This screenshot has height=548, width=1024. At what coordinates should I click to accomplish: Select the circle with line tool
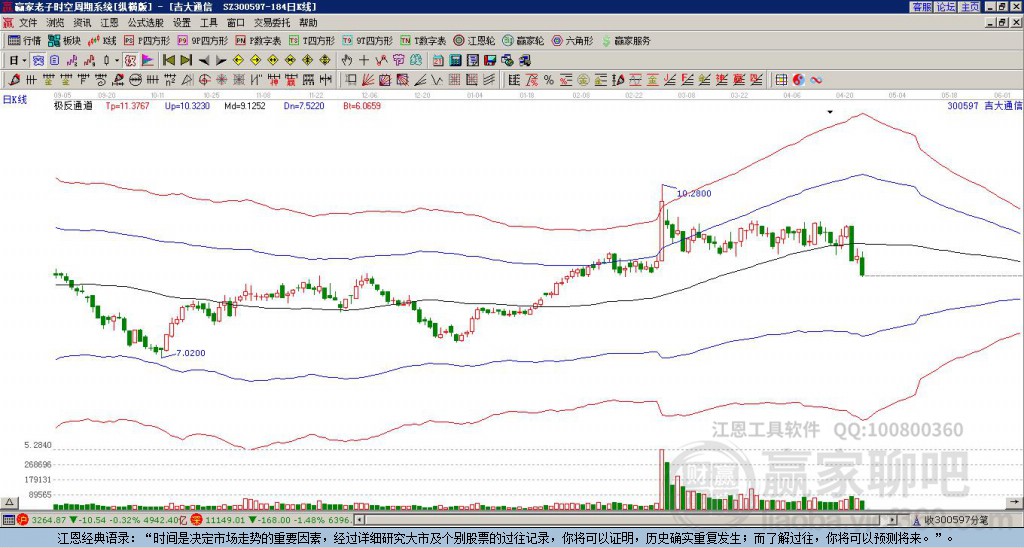(135, 80)
